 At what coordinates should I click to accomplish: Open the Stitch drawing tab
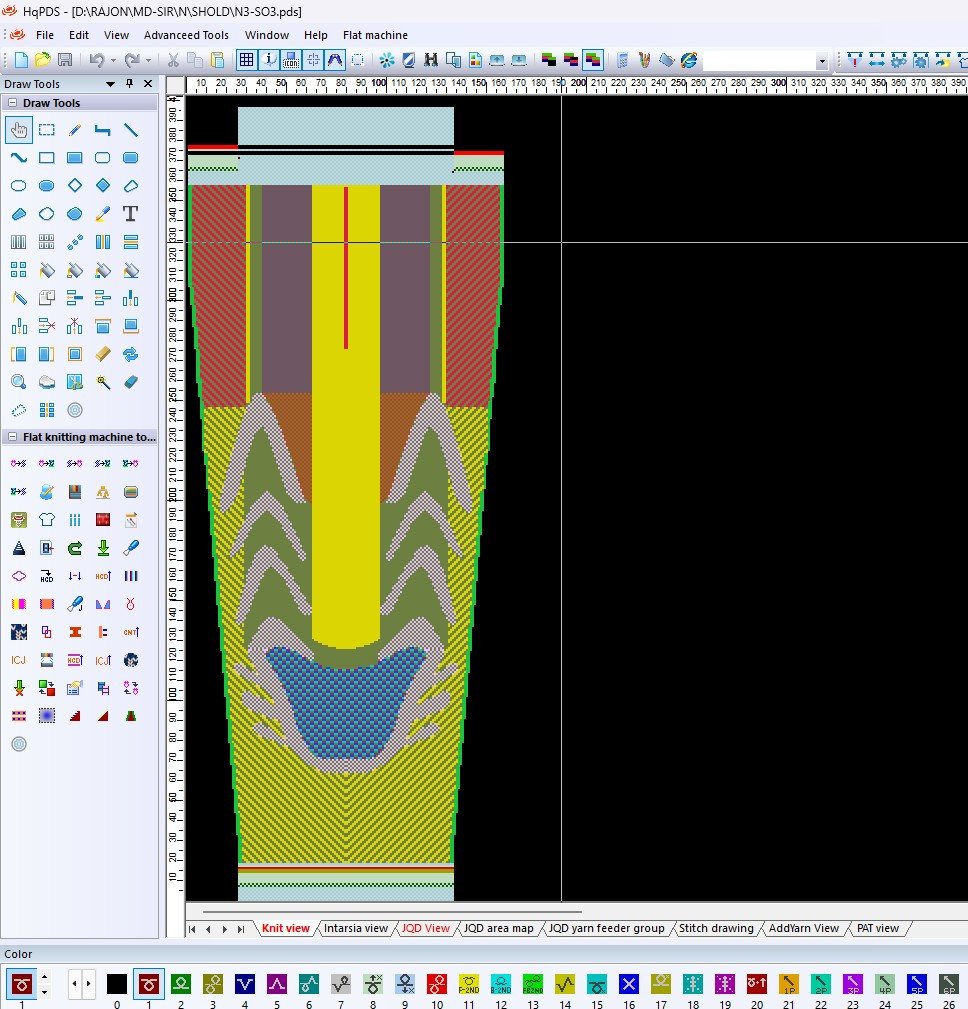[716, 929]
